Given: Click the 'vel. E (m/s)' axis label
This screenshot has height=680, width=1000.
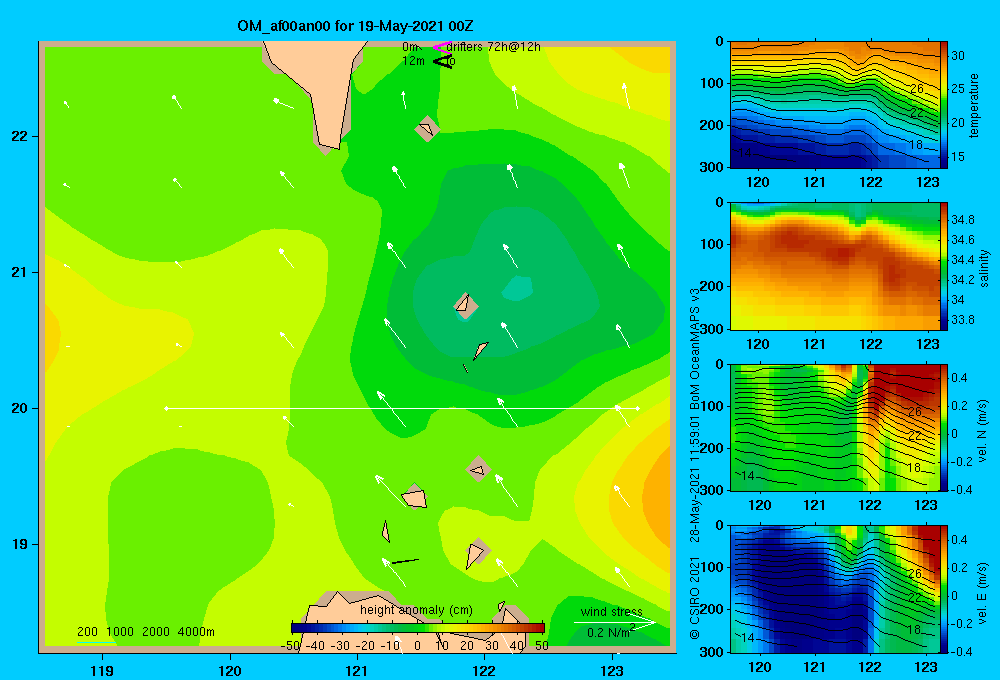Looking at the screenshot, I should tap(983, 593).
